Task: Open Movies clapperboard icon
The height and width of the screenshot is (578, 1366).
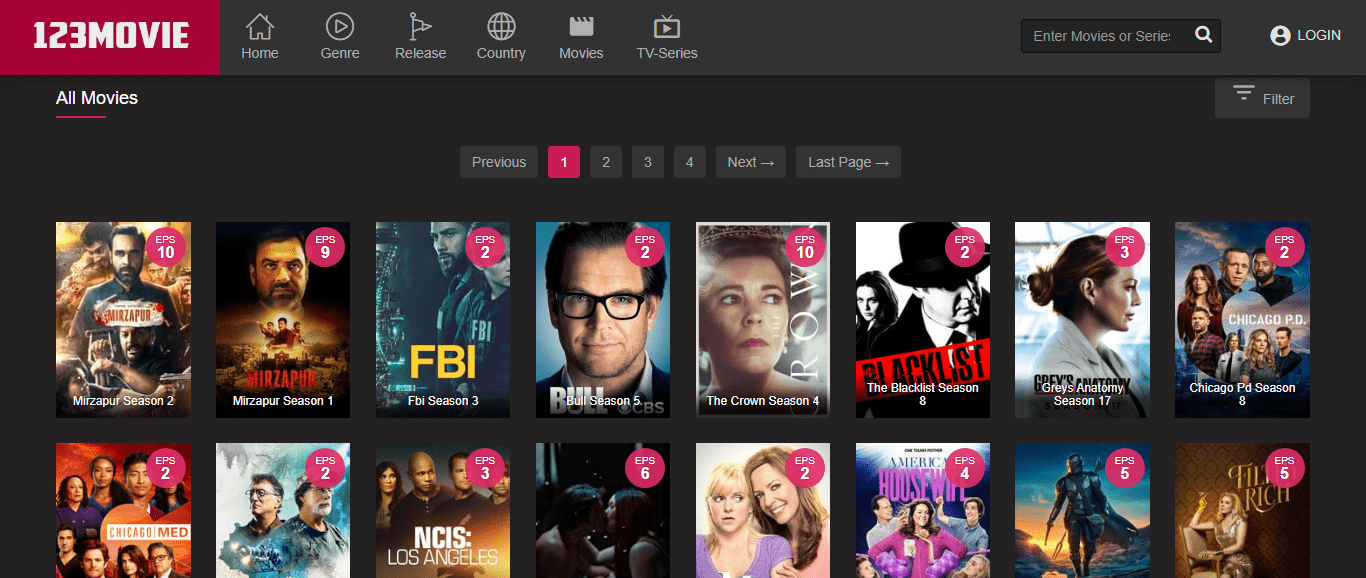Action: [581, 26]
